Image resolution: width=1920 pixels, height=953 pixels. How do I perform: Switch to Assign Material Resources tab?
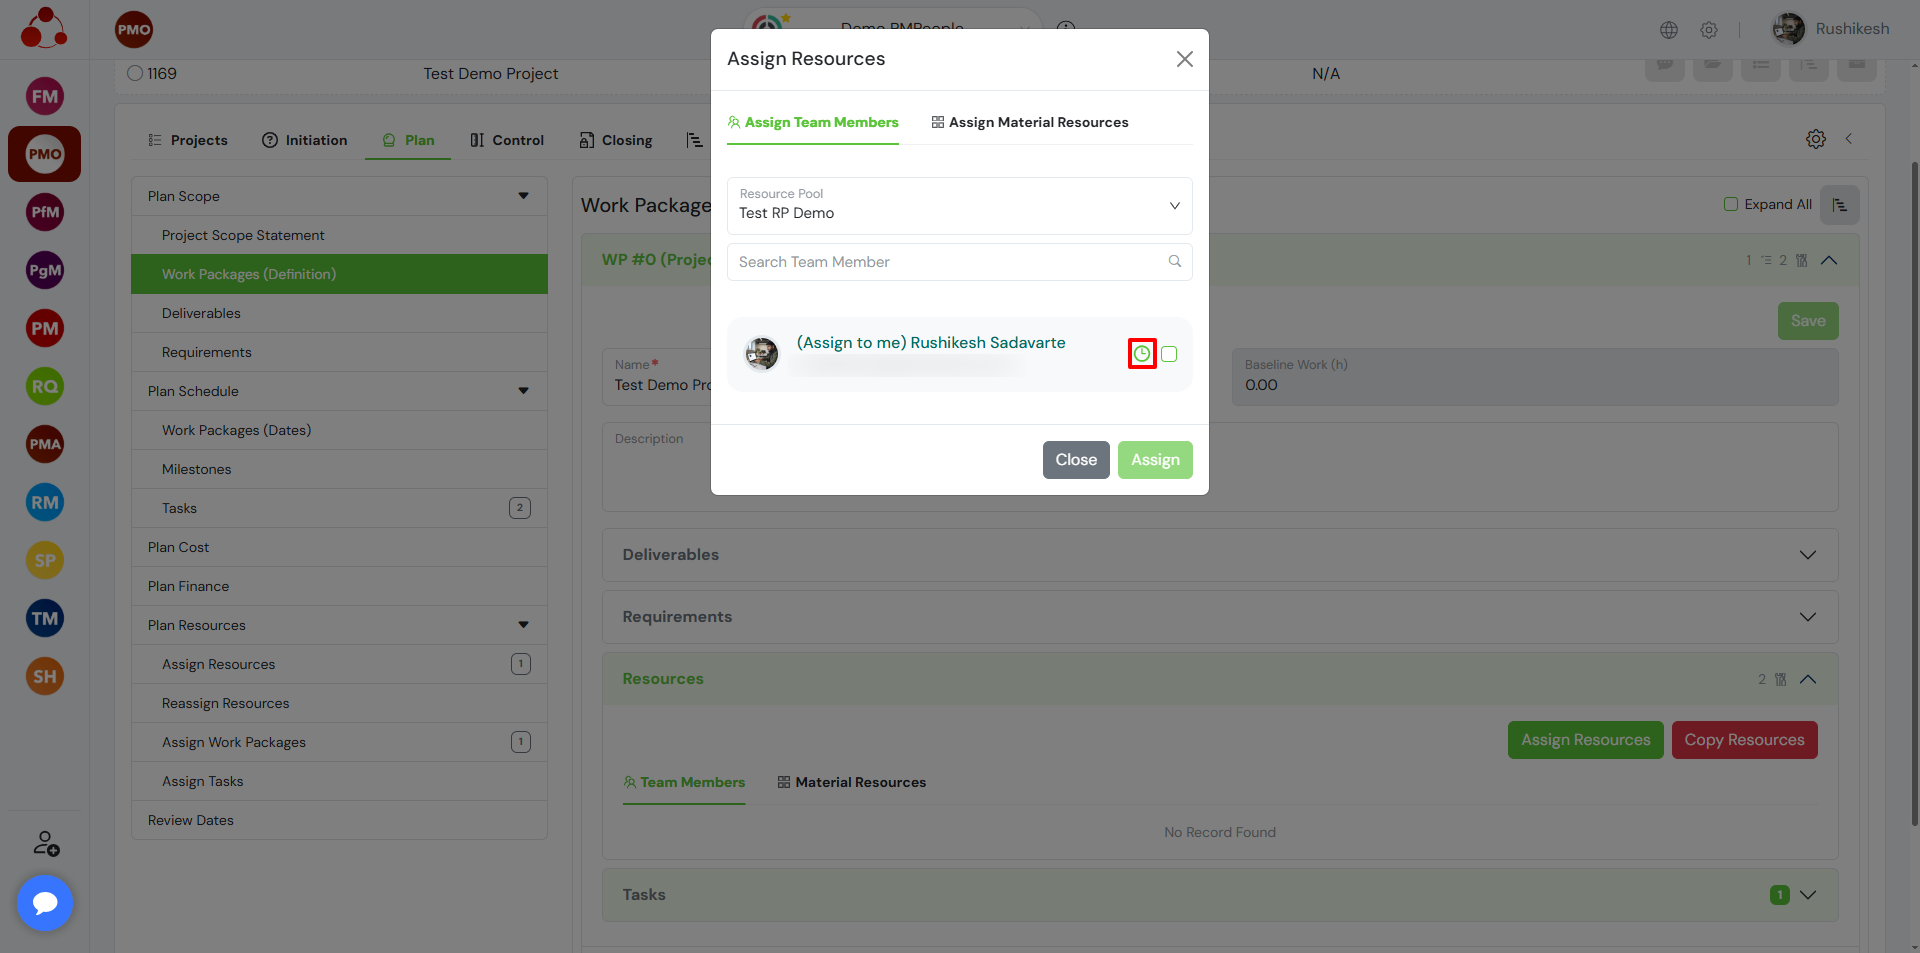(1030, 122)
